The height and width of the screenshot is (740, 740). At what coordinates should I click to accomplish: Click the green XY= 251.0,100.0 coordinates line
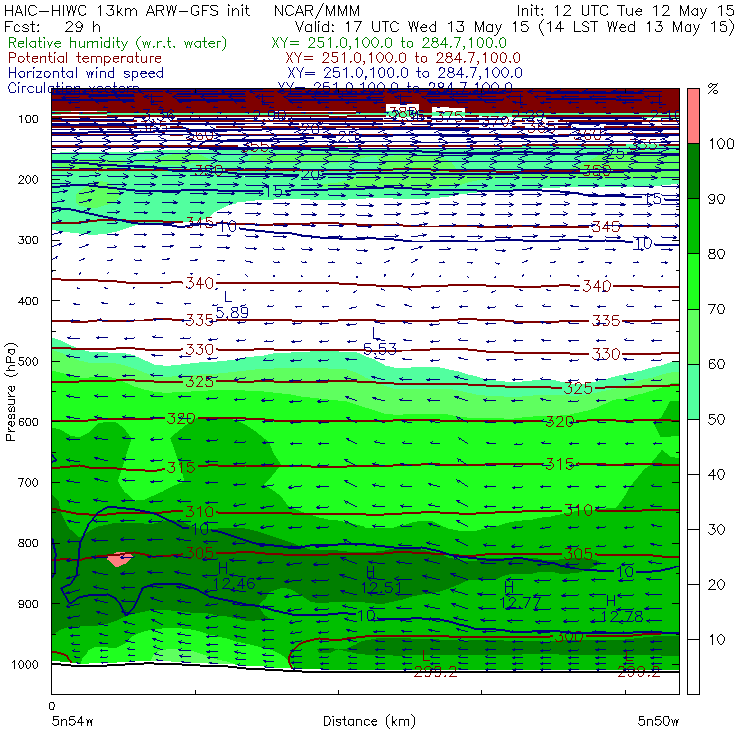[x=389, y=43]
